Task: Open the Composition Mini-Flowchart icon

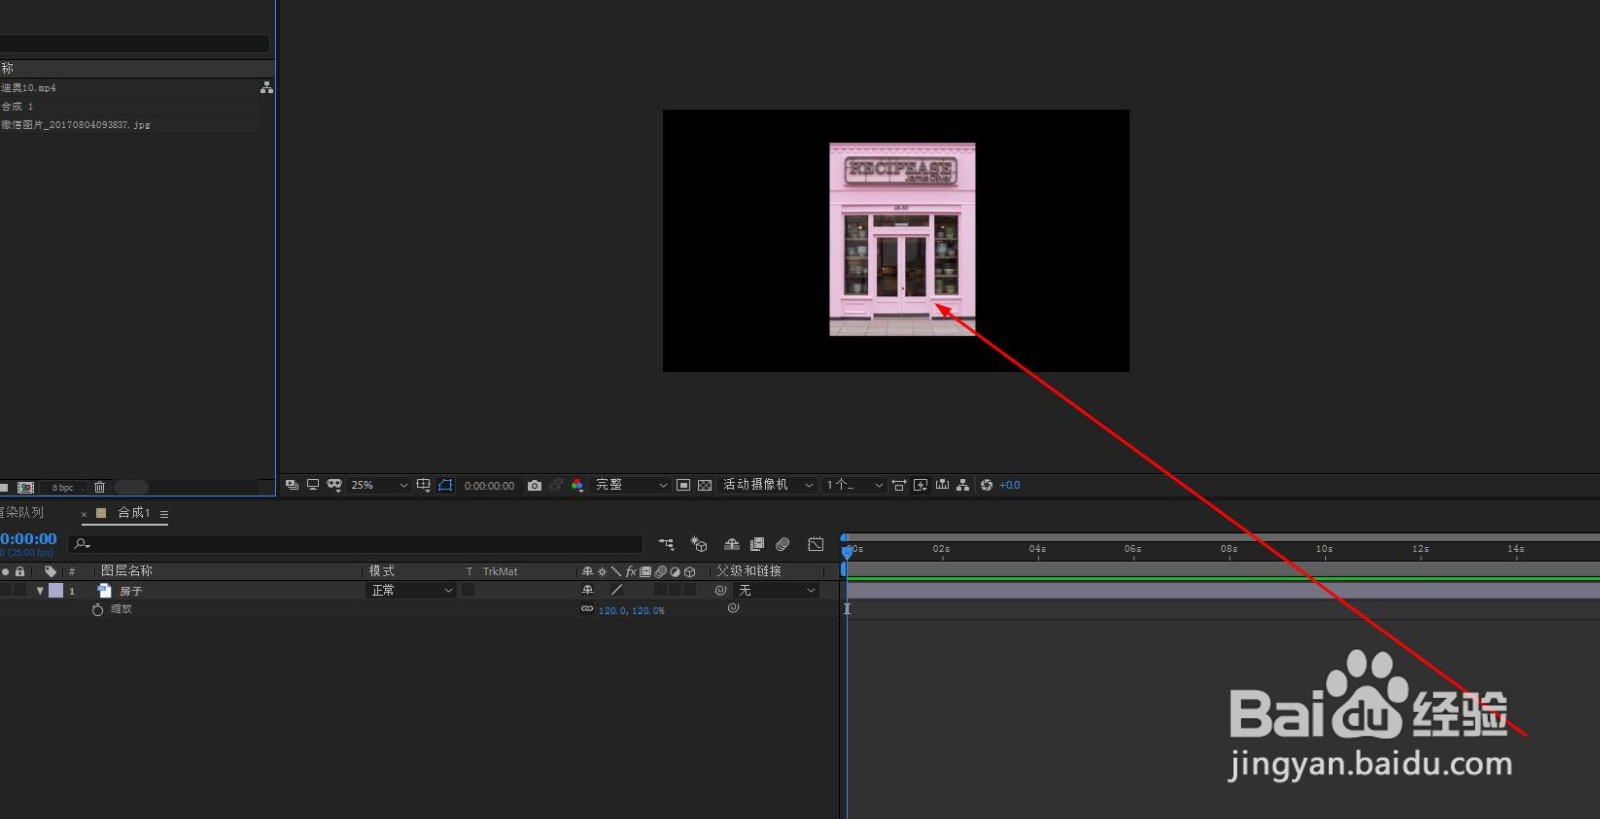Action: 666,544
